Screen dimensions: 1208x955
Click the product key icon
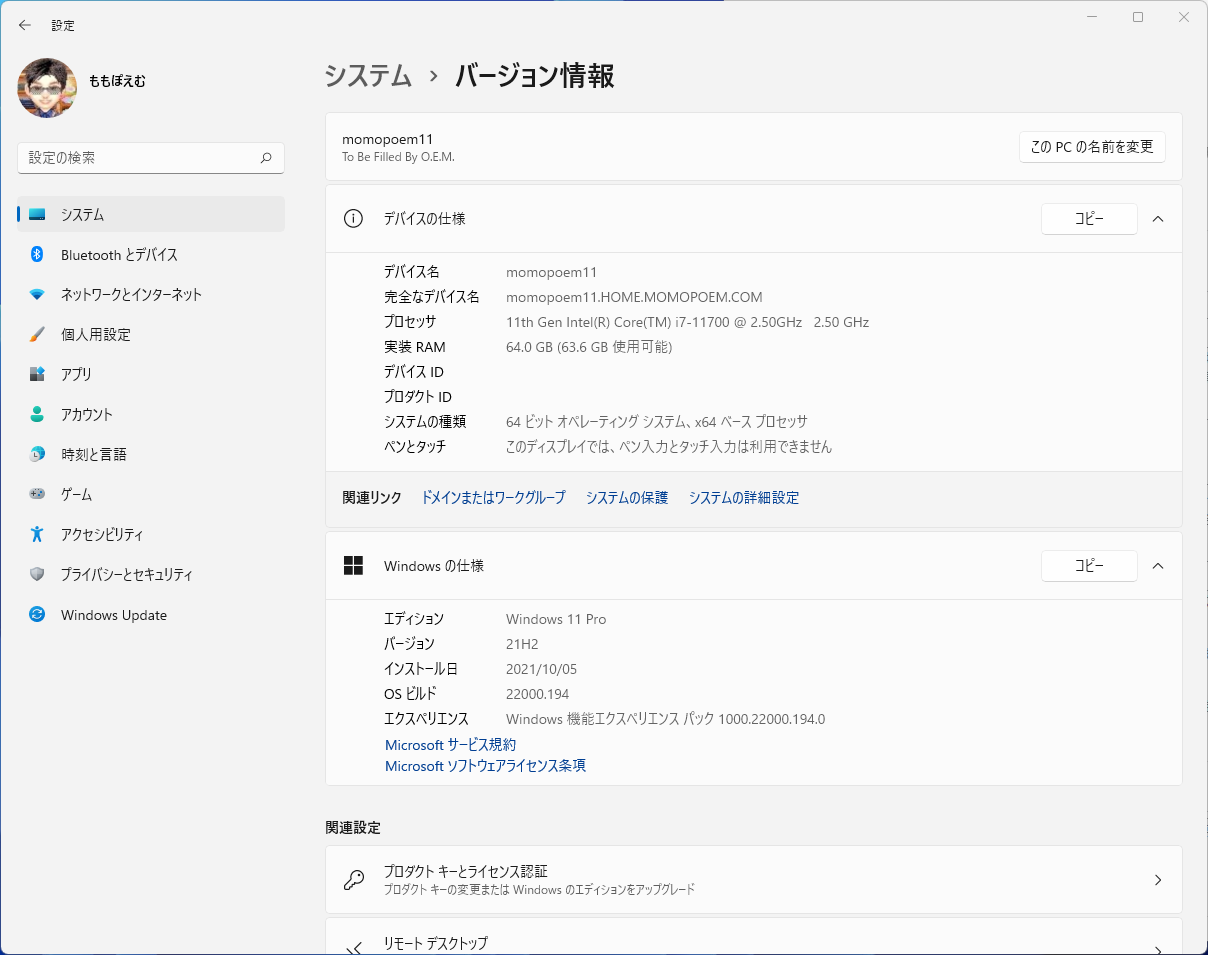coord(354,880)
